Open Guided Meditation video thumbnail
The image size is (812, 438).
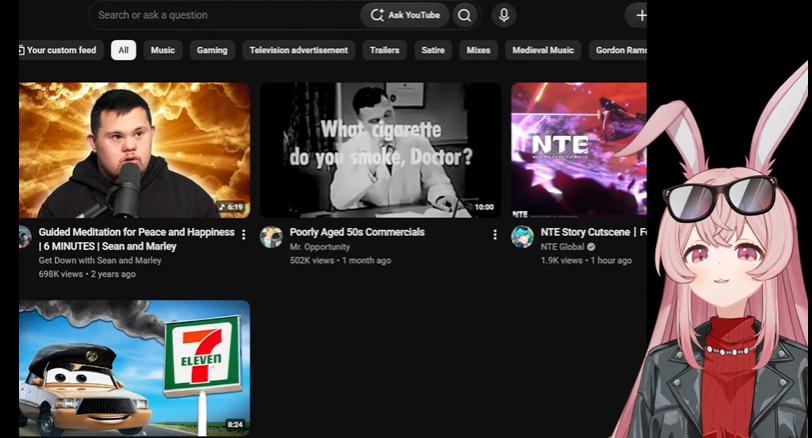(x=135, y=150)
